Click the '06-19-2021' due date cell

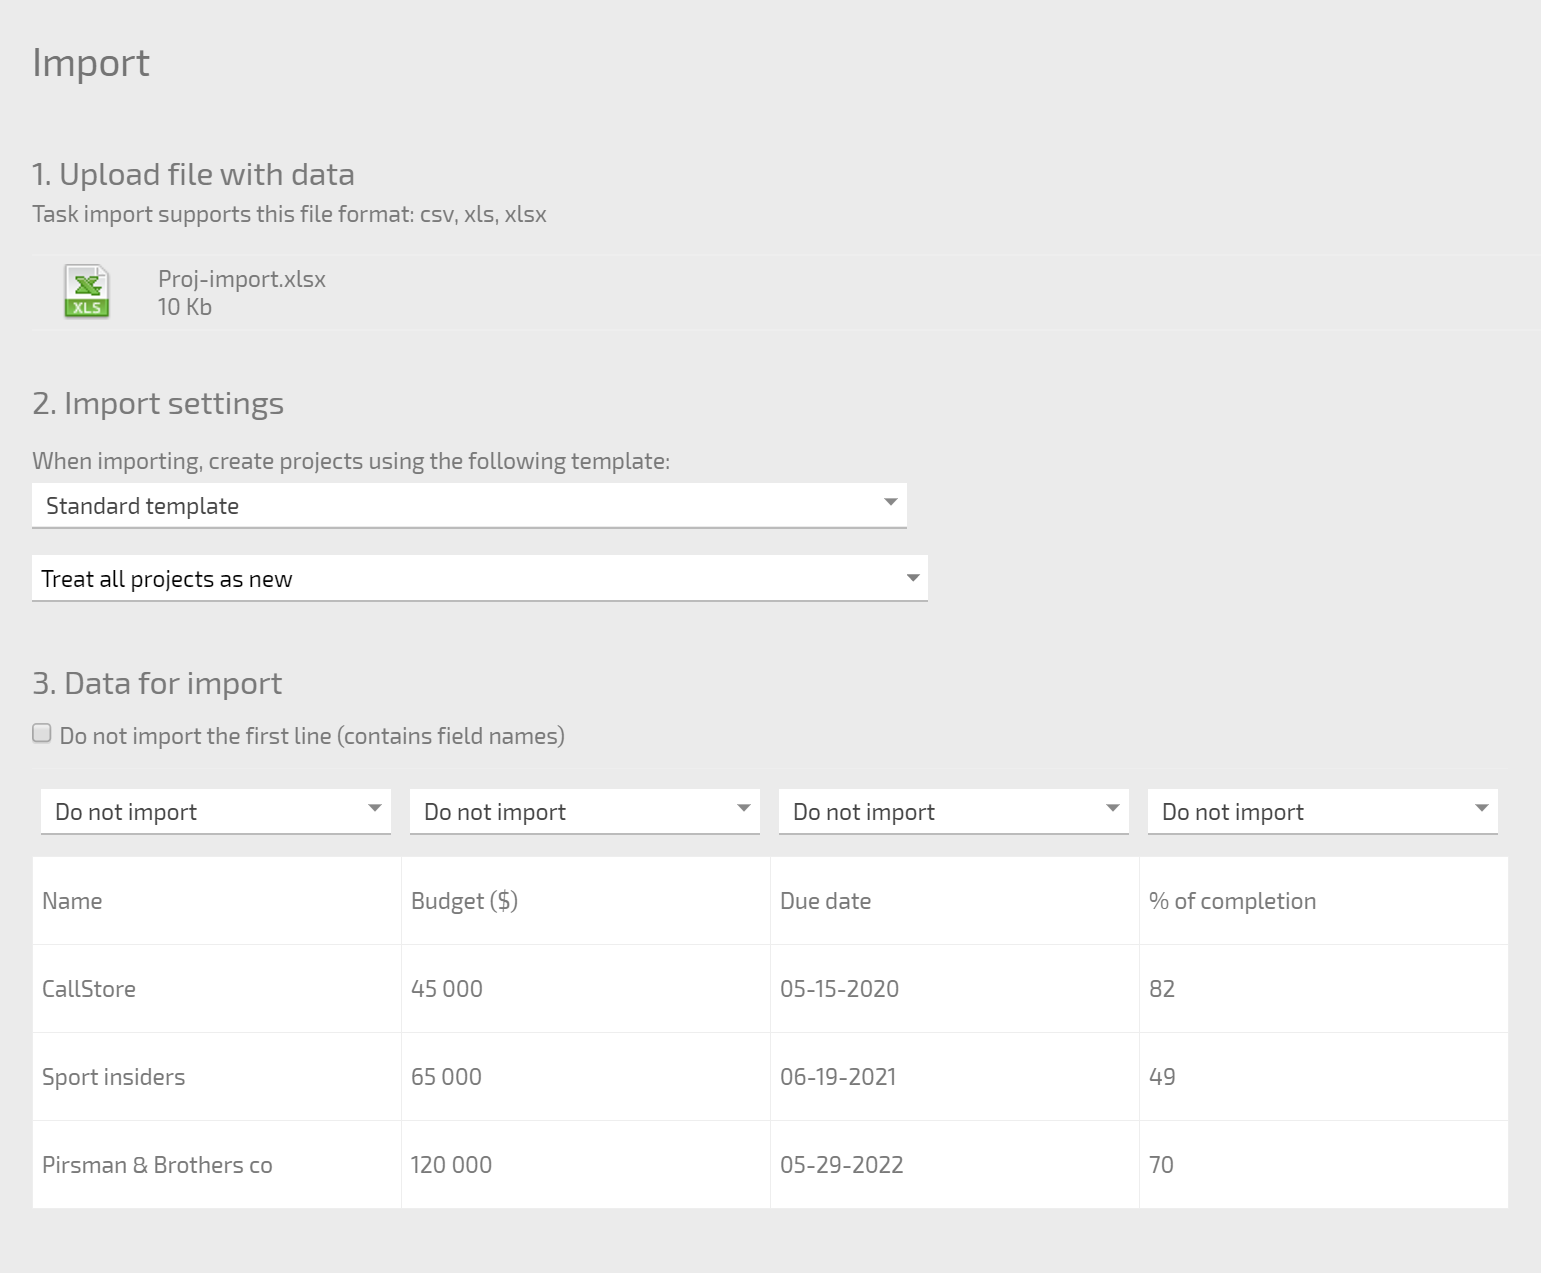[x=955, y=1077]
